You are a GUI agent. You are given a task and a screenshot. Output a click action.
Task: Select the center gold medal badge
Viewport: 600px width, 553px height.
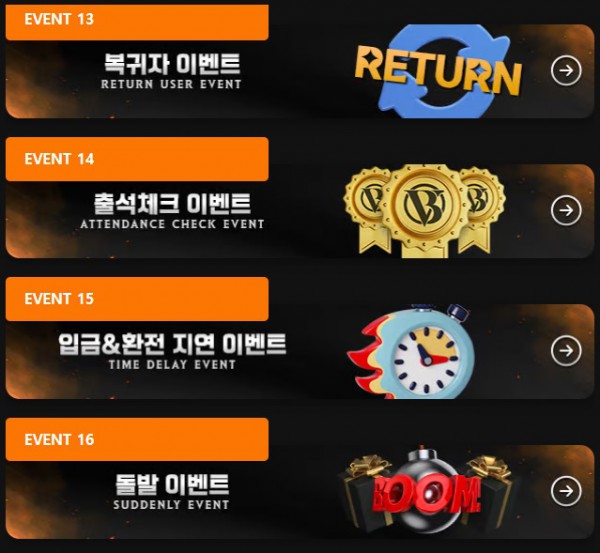pos(424,210)
